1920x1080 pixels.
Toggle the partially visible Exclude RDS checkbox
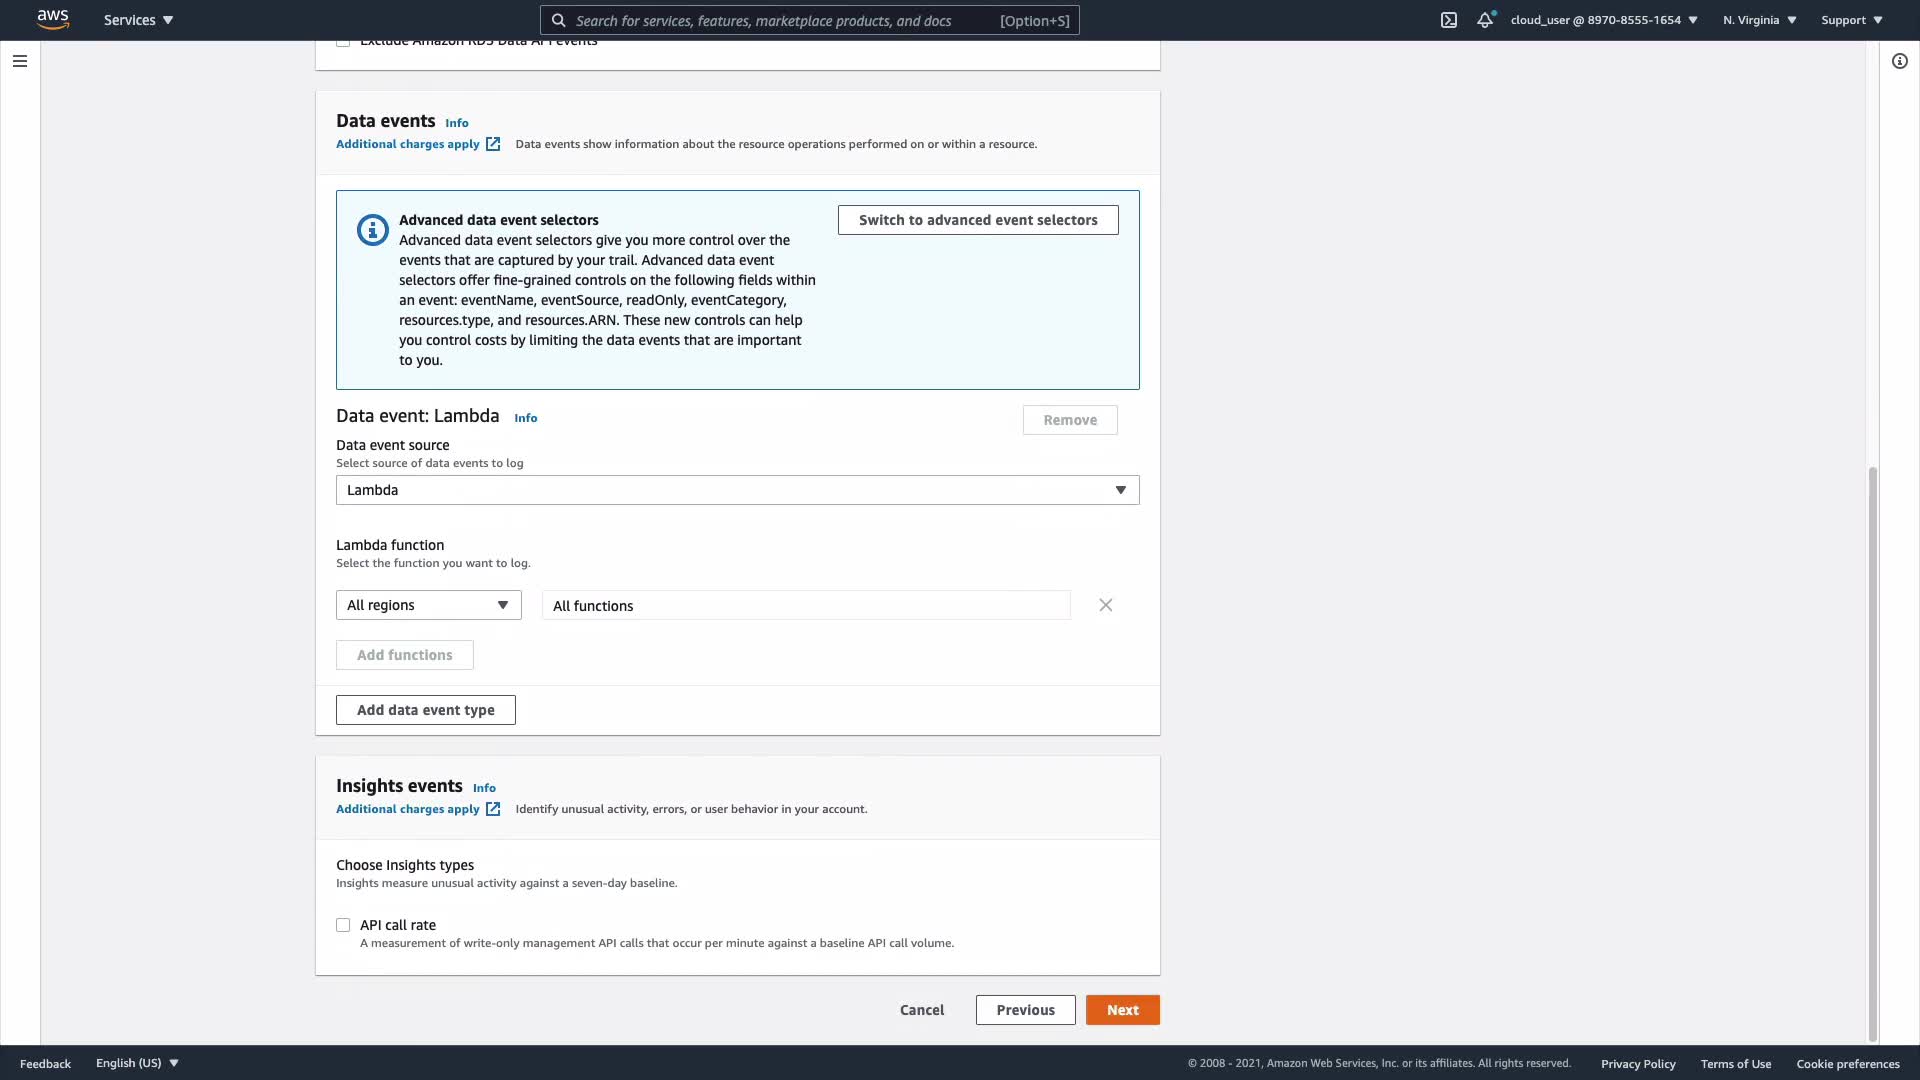343,42
